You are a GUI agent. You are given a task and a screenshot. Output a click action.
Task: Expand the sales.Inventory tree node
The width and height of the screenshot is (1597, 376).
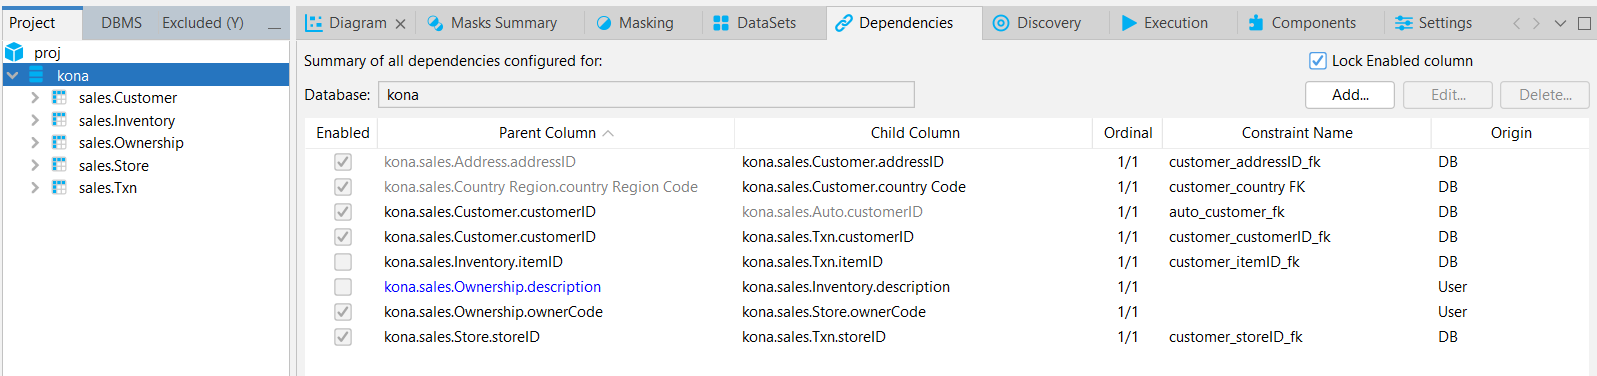[x=35, y=120]
